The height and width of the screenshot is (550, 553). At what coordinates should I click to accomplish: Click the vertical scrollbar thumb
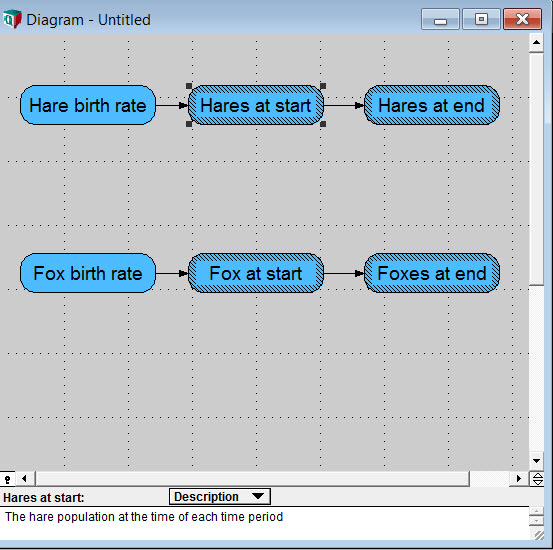point(536,169)
